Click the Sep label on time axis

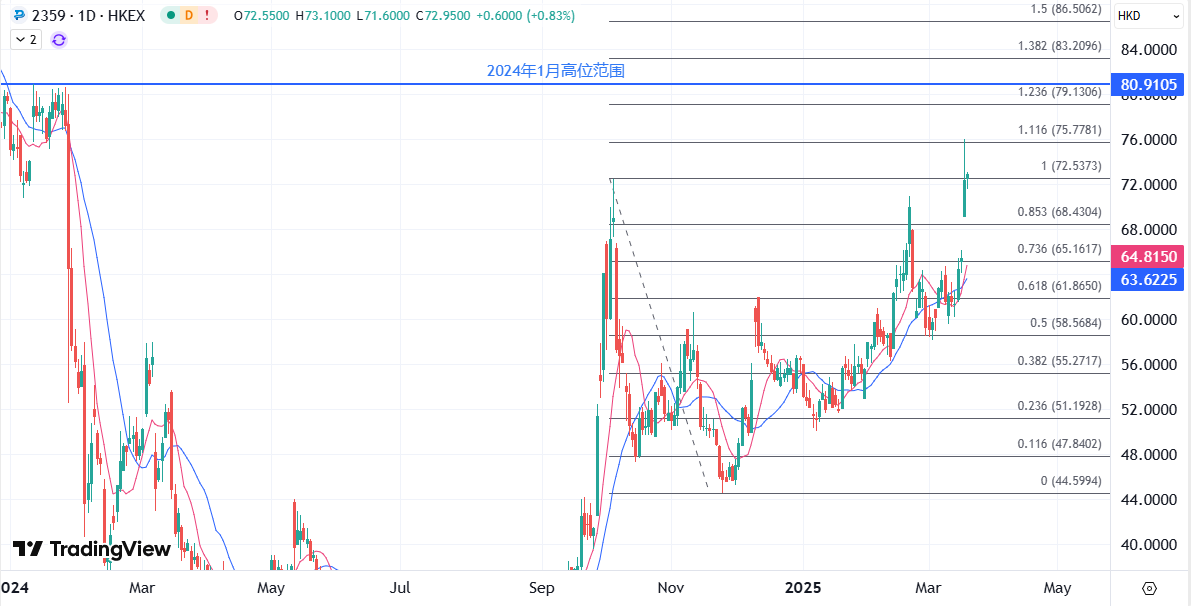(542, 589)
